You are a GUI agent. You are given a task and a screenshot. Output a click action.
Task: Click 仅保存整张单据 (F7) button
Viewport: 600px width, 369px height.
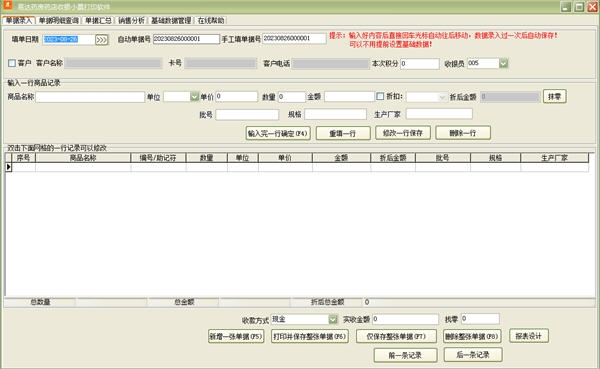coord(396,336)
